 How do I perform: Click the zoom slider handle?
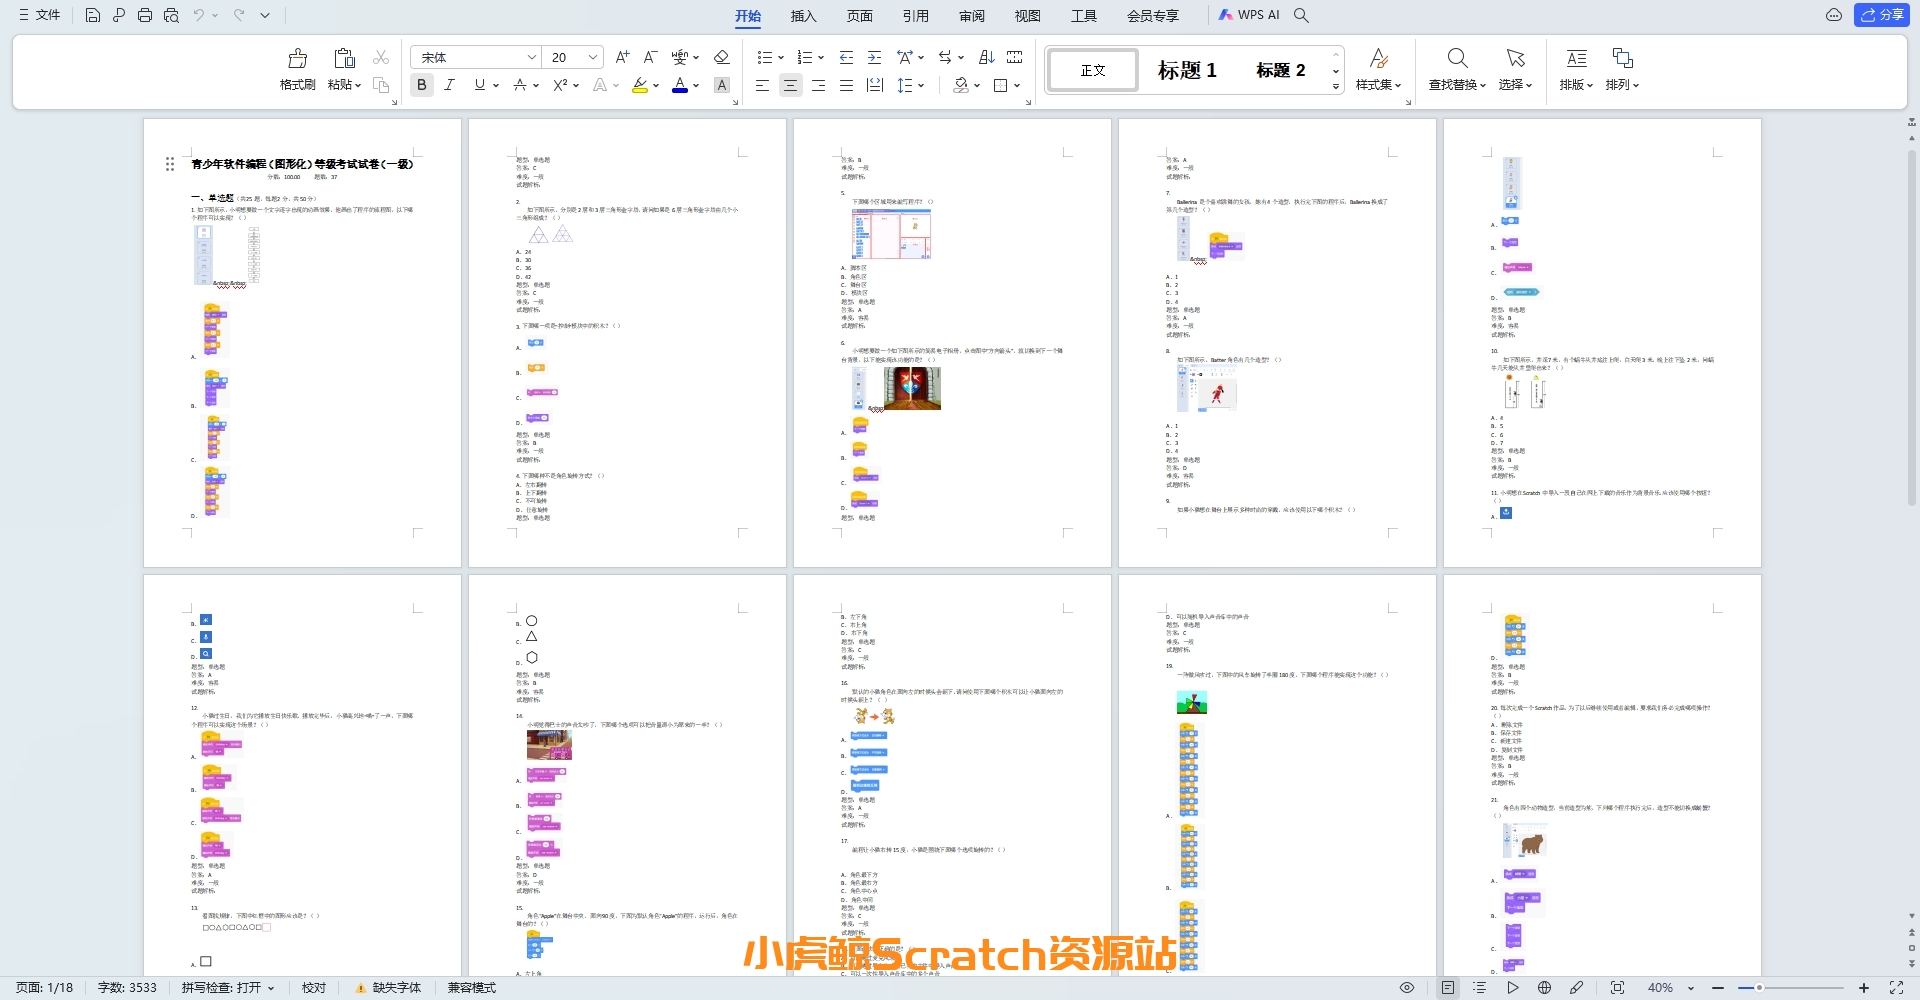pyautogui.click(x=1758, y=988)
